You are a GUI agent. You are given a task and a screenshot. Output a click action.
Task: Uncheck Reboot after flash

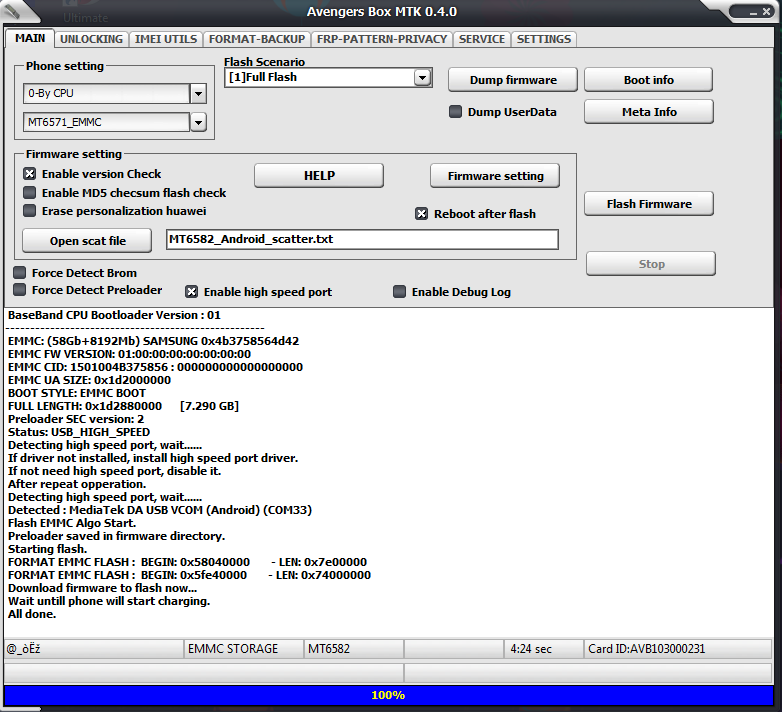421,214
